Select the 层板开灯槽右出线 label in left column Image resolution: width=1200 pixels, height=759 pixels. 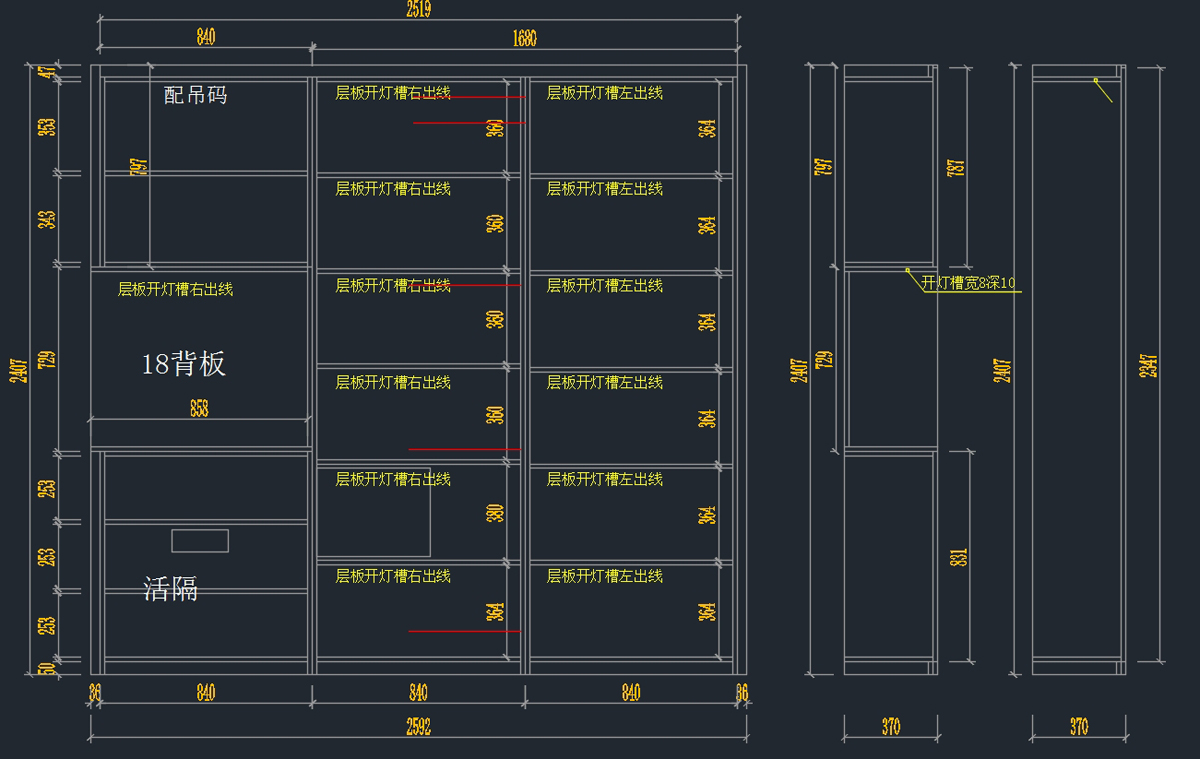[x=175, y=289]
